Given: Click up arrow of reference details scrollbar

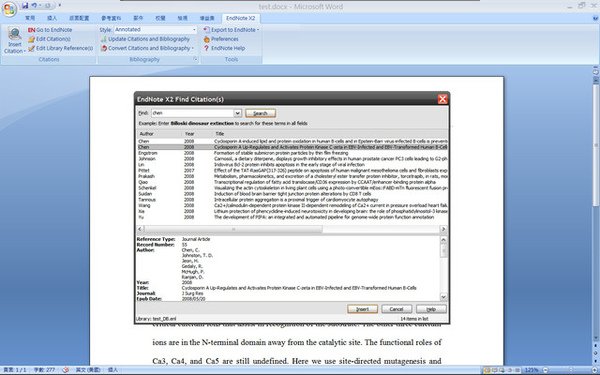Looking at the screenshot, I should point(443,240).
